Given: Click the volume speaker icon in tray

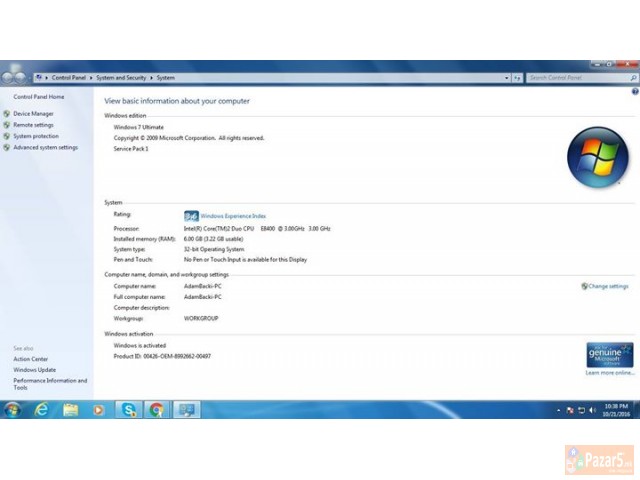Looking at the screenshot, I should coord(592,410).
